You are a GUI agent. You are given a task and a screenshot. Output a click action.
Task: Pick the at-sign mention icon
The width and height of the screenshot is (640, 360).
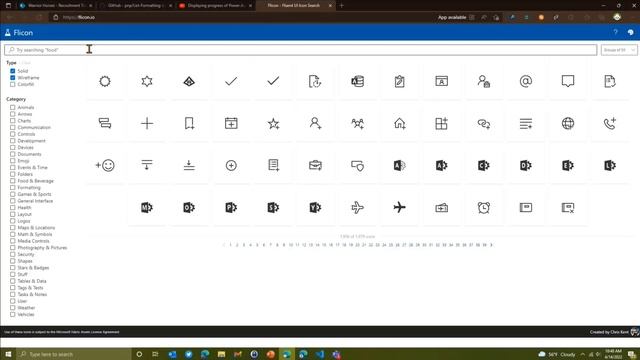526,81
